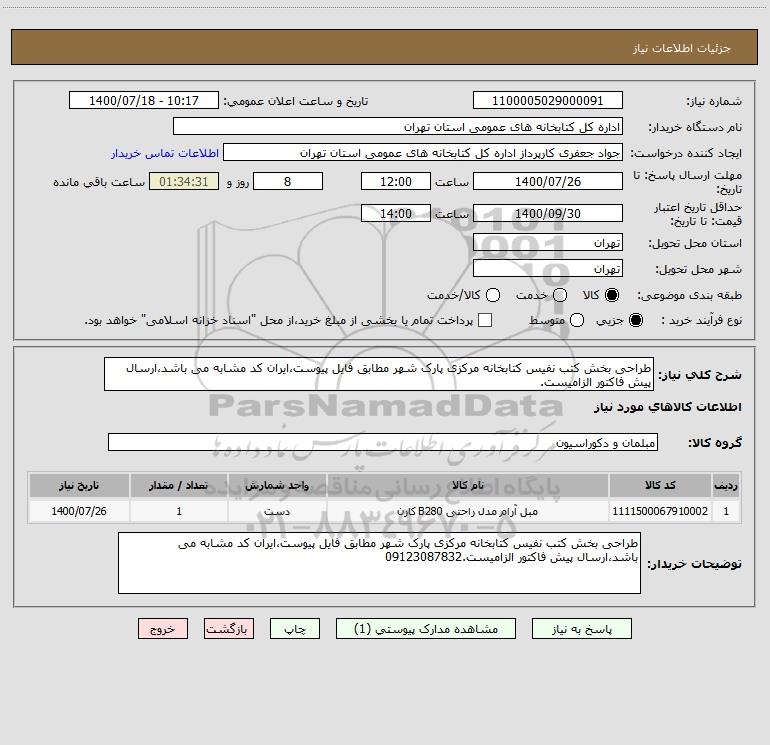Click the پاسخ به نیاز button

(582, 629)
